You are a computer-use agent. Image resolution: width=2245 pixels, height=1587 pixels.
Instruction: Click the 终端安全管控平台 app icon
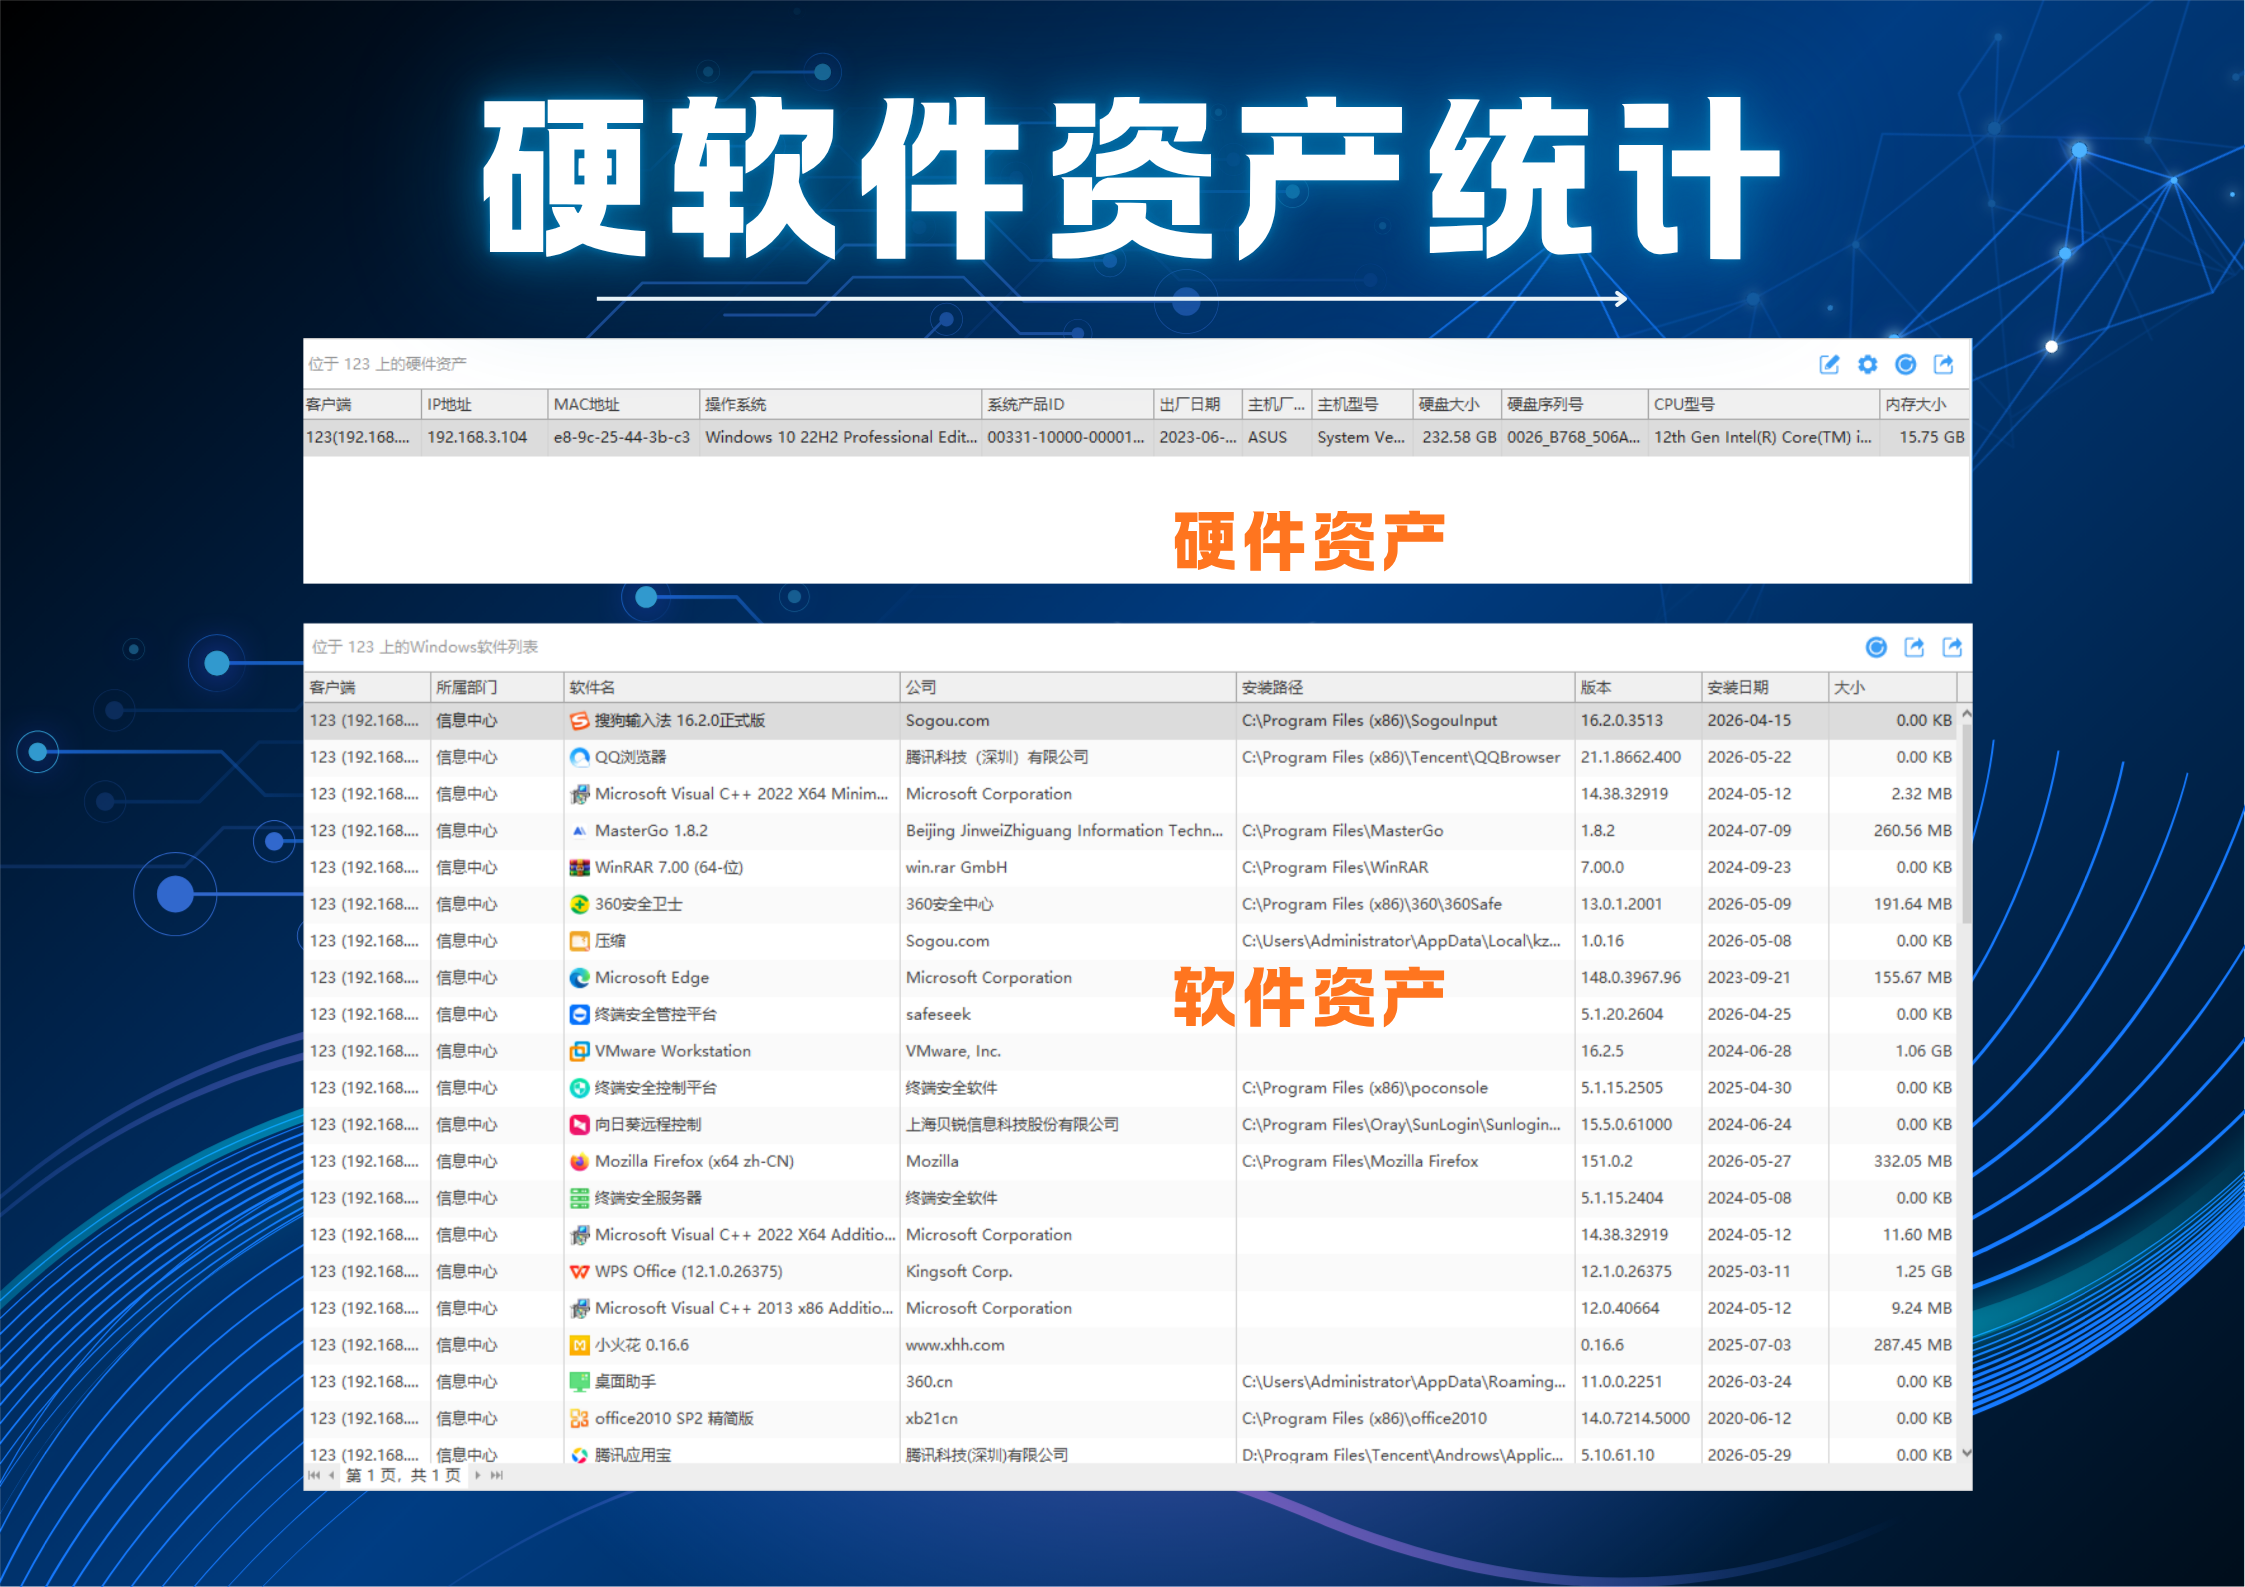click(x=579, y=1014)
